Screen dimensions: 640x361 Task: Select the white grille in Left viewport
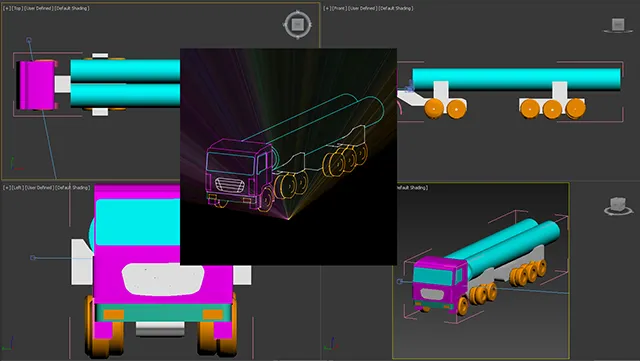[163, 279]
